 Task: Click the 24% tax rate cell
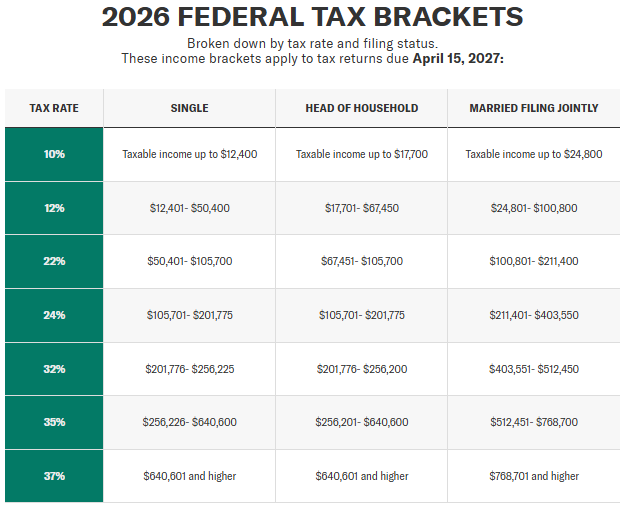[x=54, y=315]
